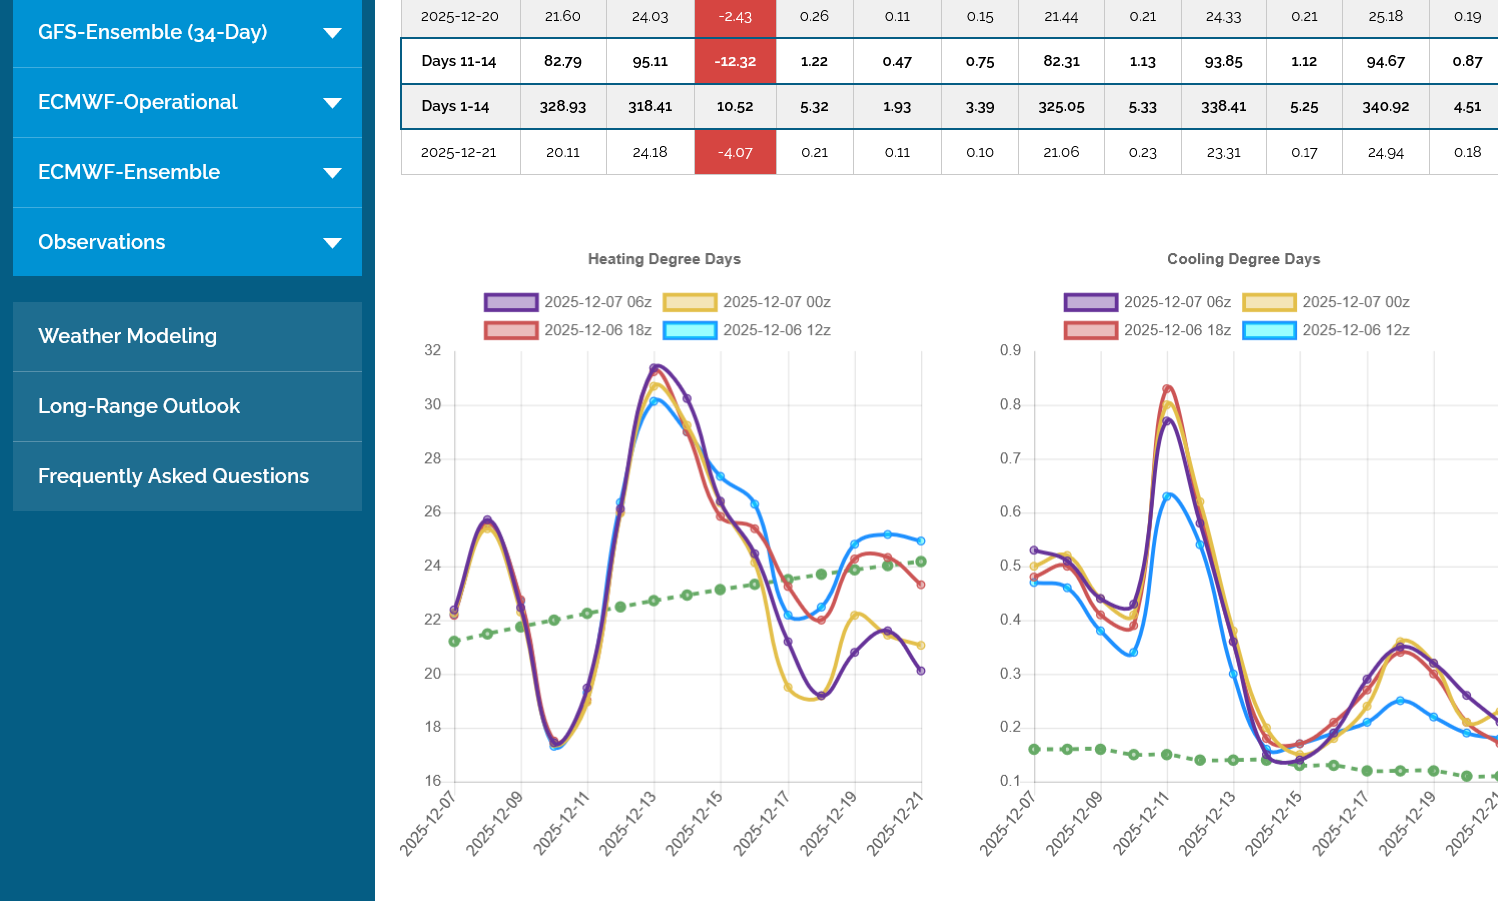Select the Days 1-14 summary row label
1498x901 pixels.
point(455,106)
